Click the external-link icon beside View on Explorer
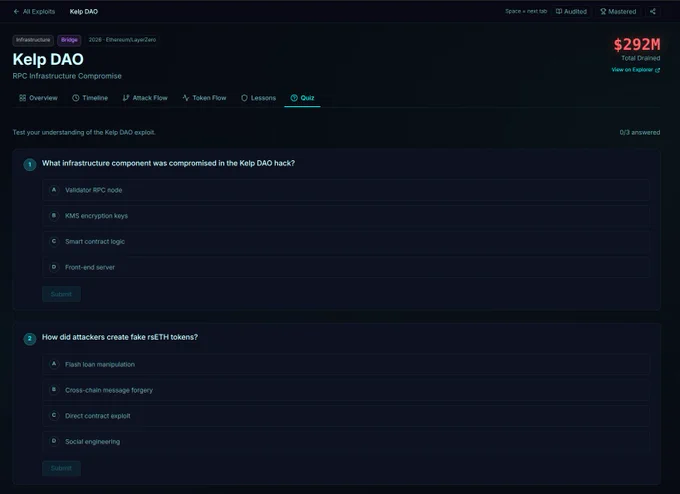Image resolution: width=680 pixels, height=494 pixels. (x=657, y=70)
